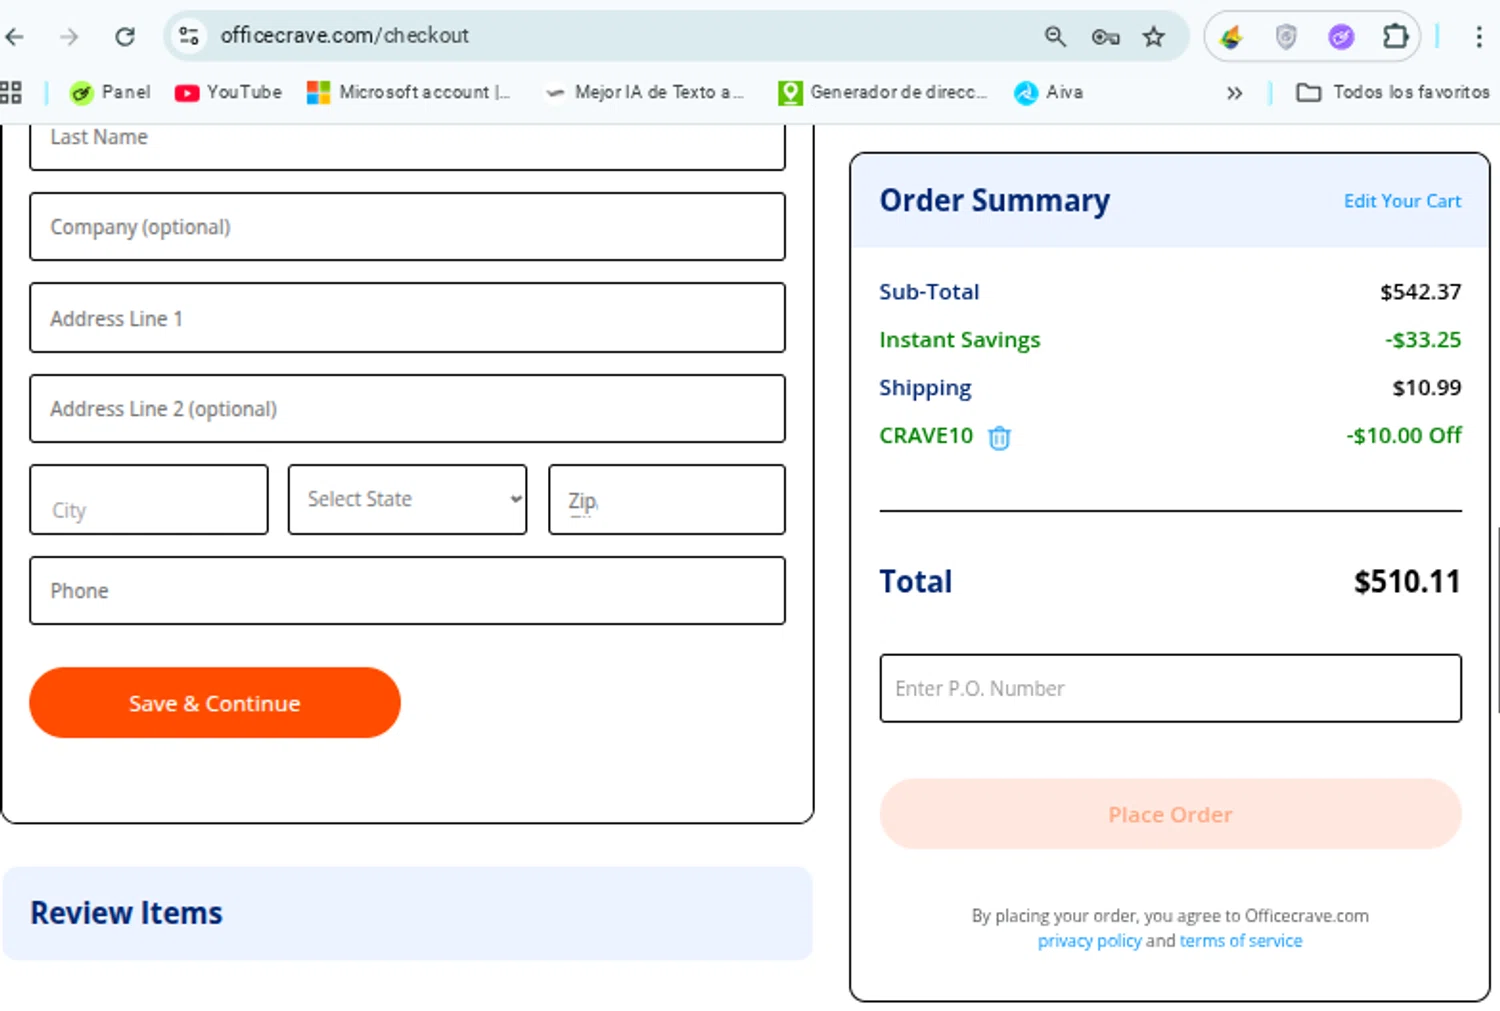Click the browser forward arrow
This screenshot has height=1011, width=1500.
[x=69, y=37]
